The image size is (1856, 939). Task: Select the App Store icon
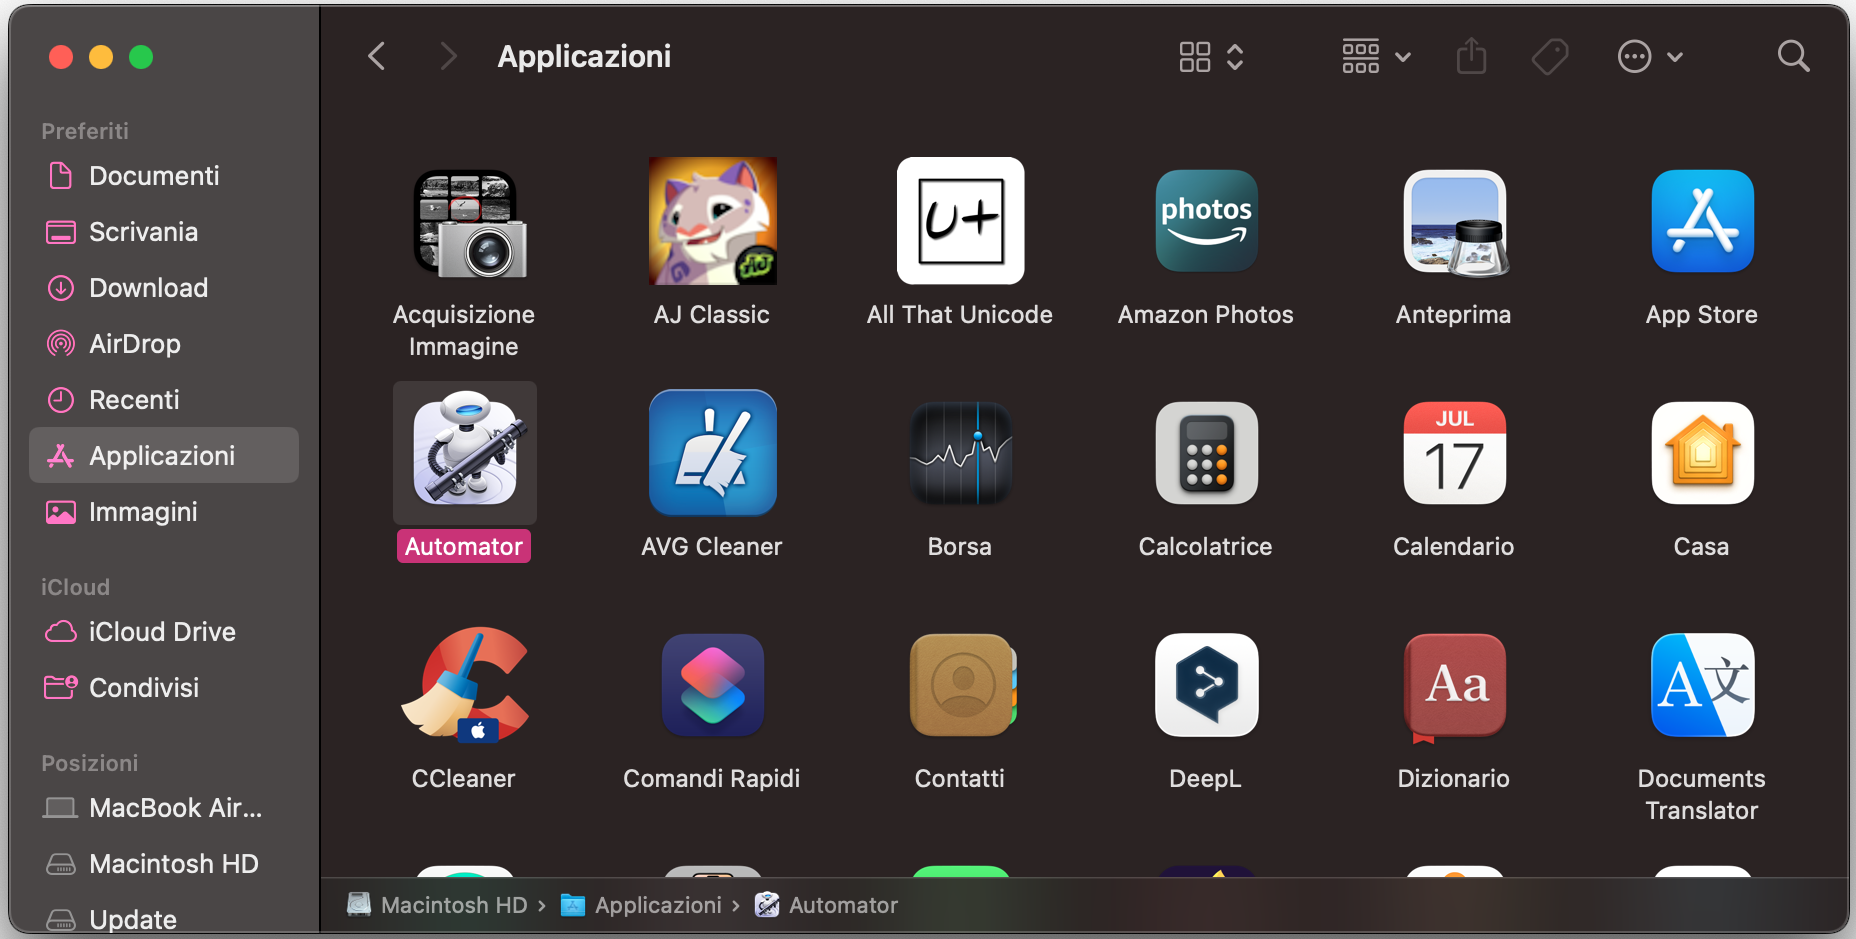tap(1702, 221)
